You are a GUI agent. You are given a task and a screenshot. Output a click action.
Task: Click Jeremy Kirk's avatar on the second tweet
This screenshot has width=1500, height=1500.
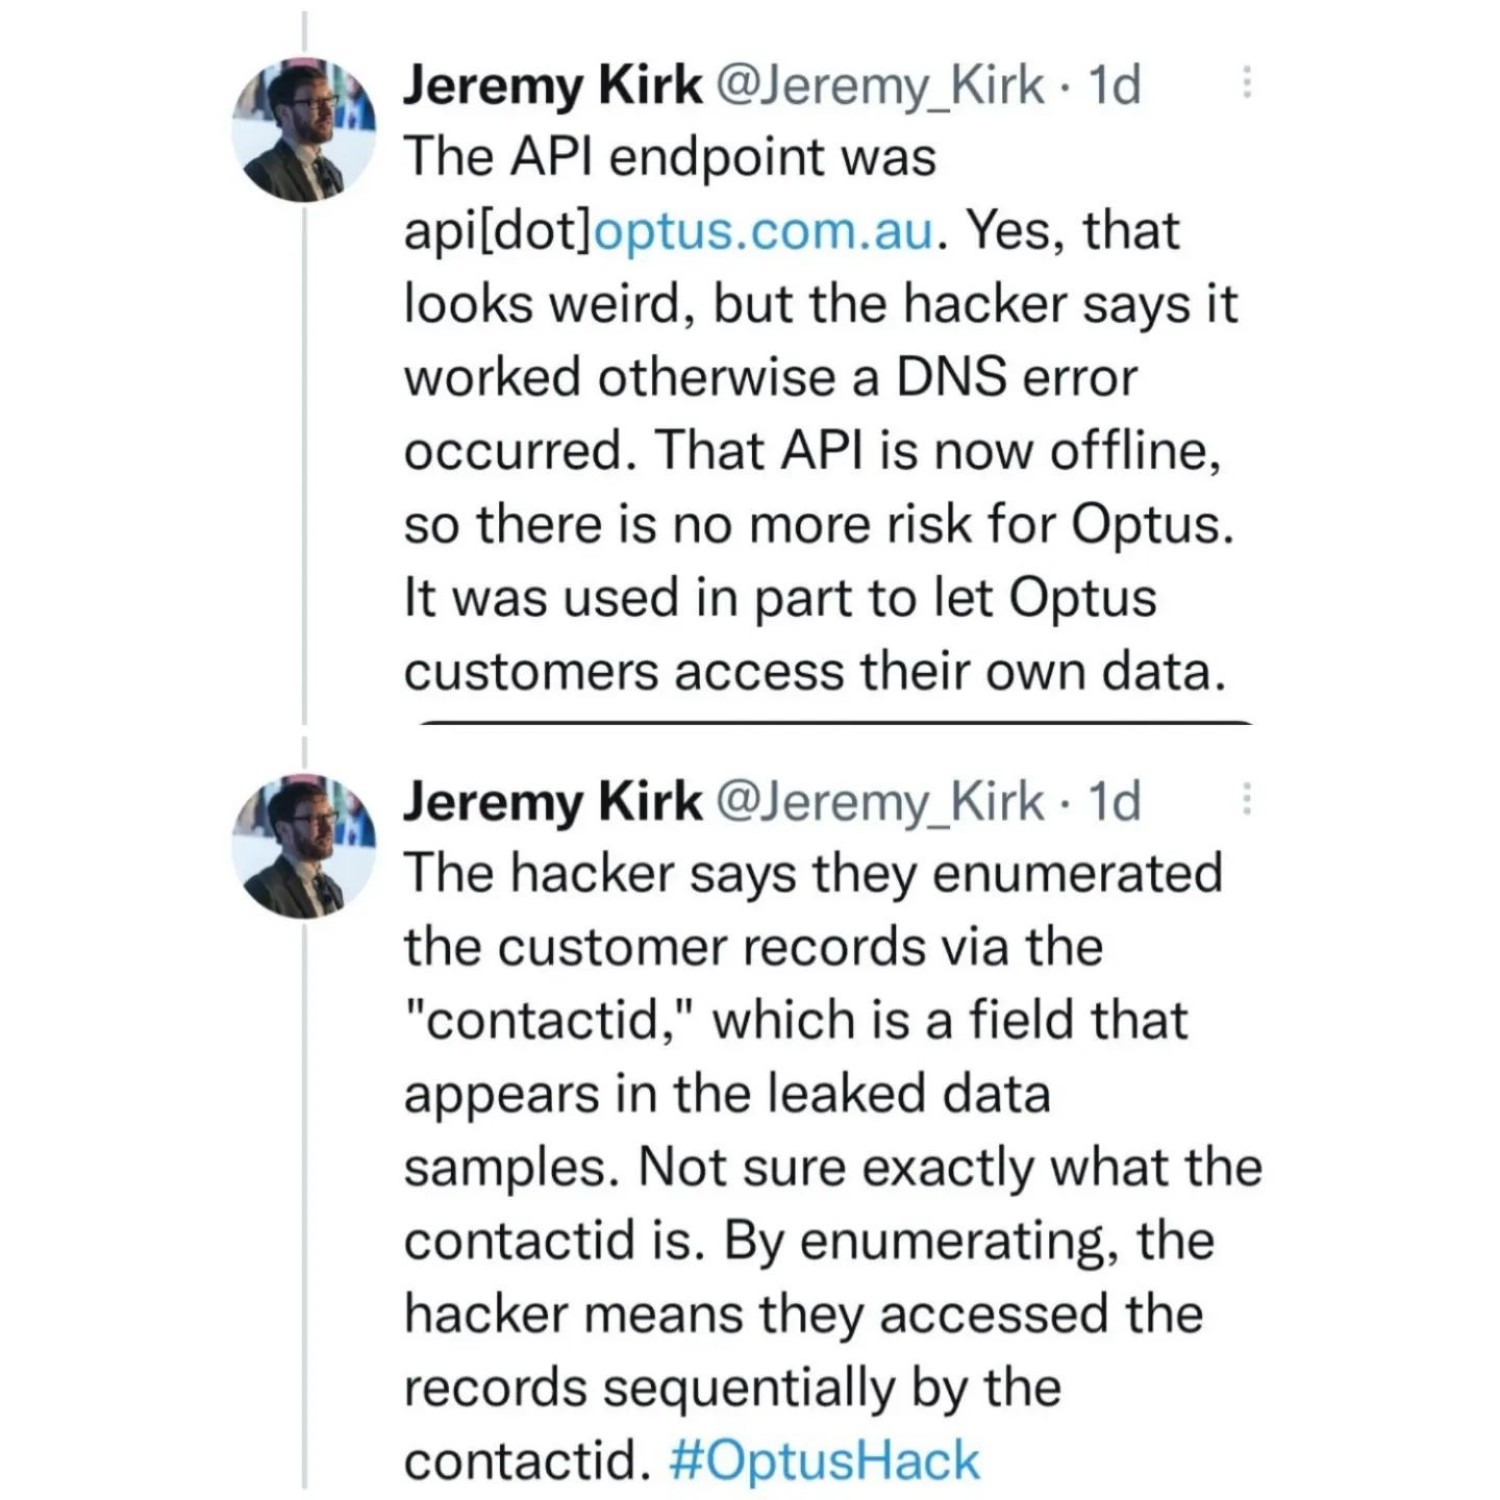click(x=304, y=845)
